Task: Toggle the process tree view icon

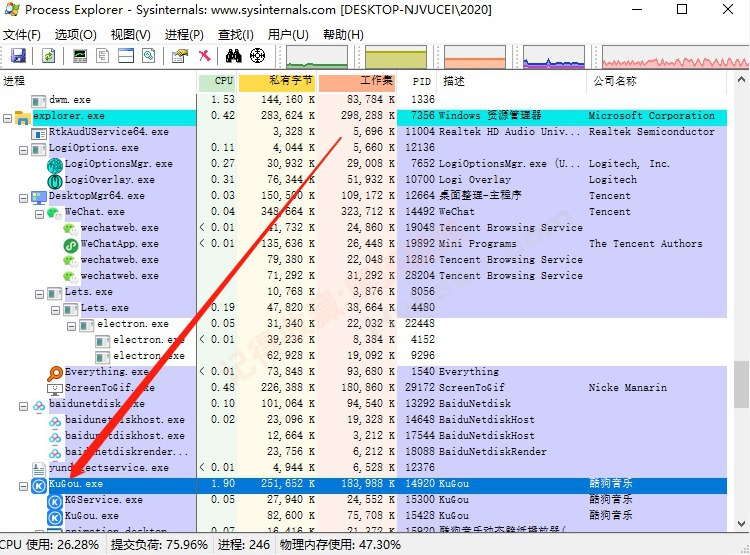Action: [103, 56]
